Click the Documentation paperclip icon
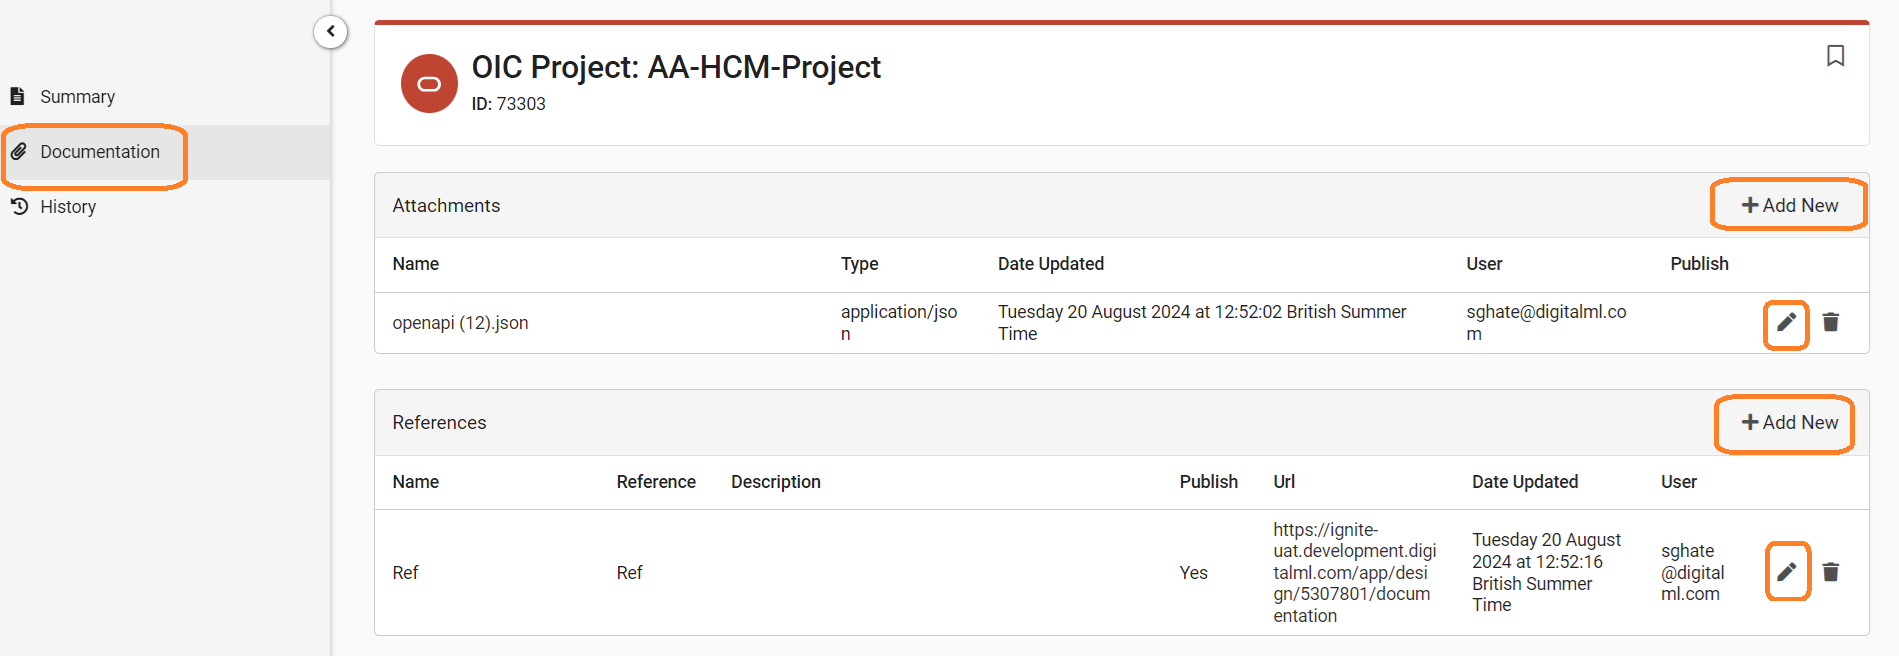 [x=19, y=151]
